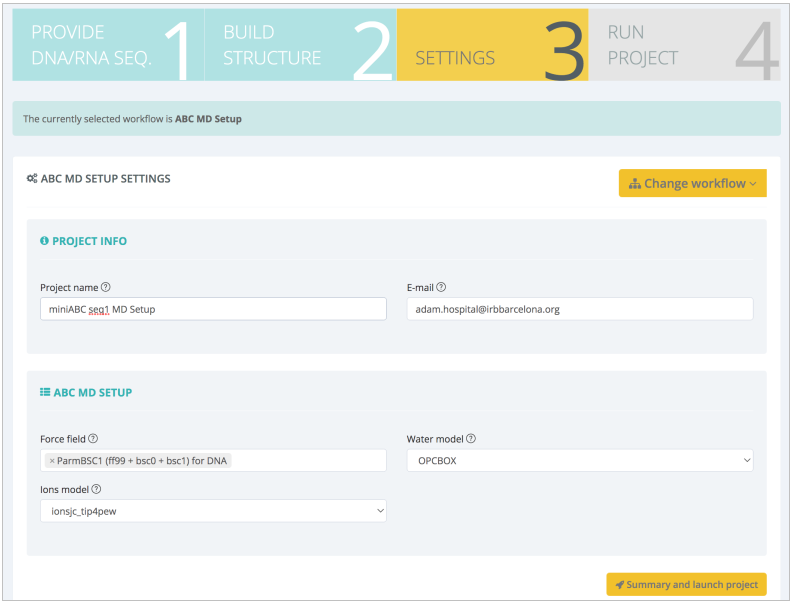Click help icon next to Project name
Viewport: 792px width, 603px height.
(106, 288)
